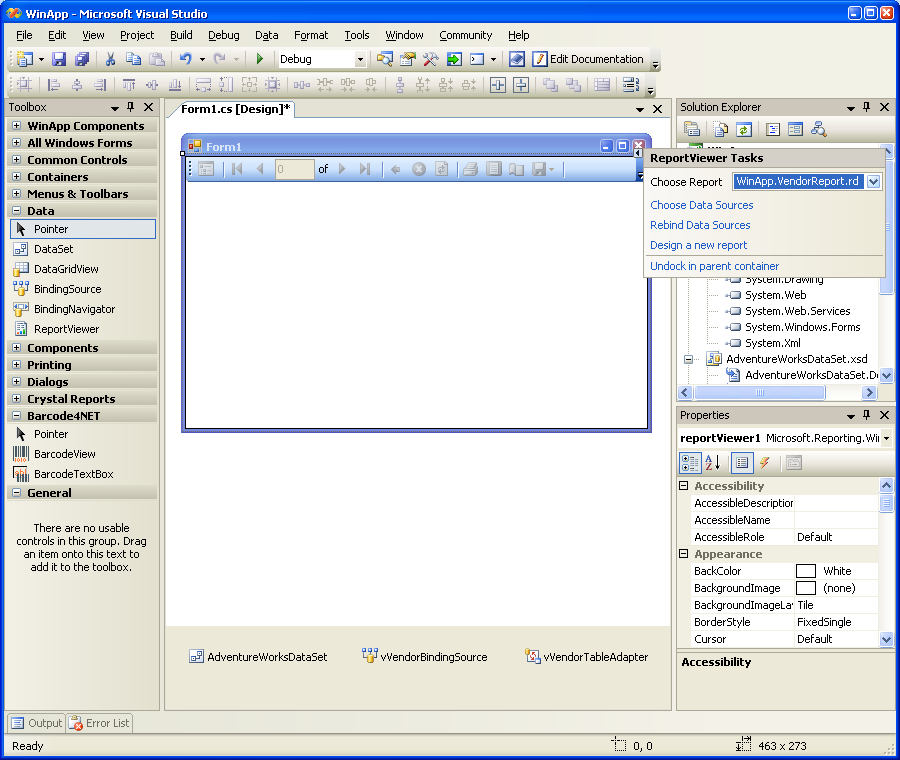Open the Debug configuration dropdown
The height and width of the screenshot is (760, 900).
pos(360,60)
